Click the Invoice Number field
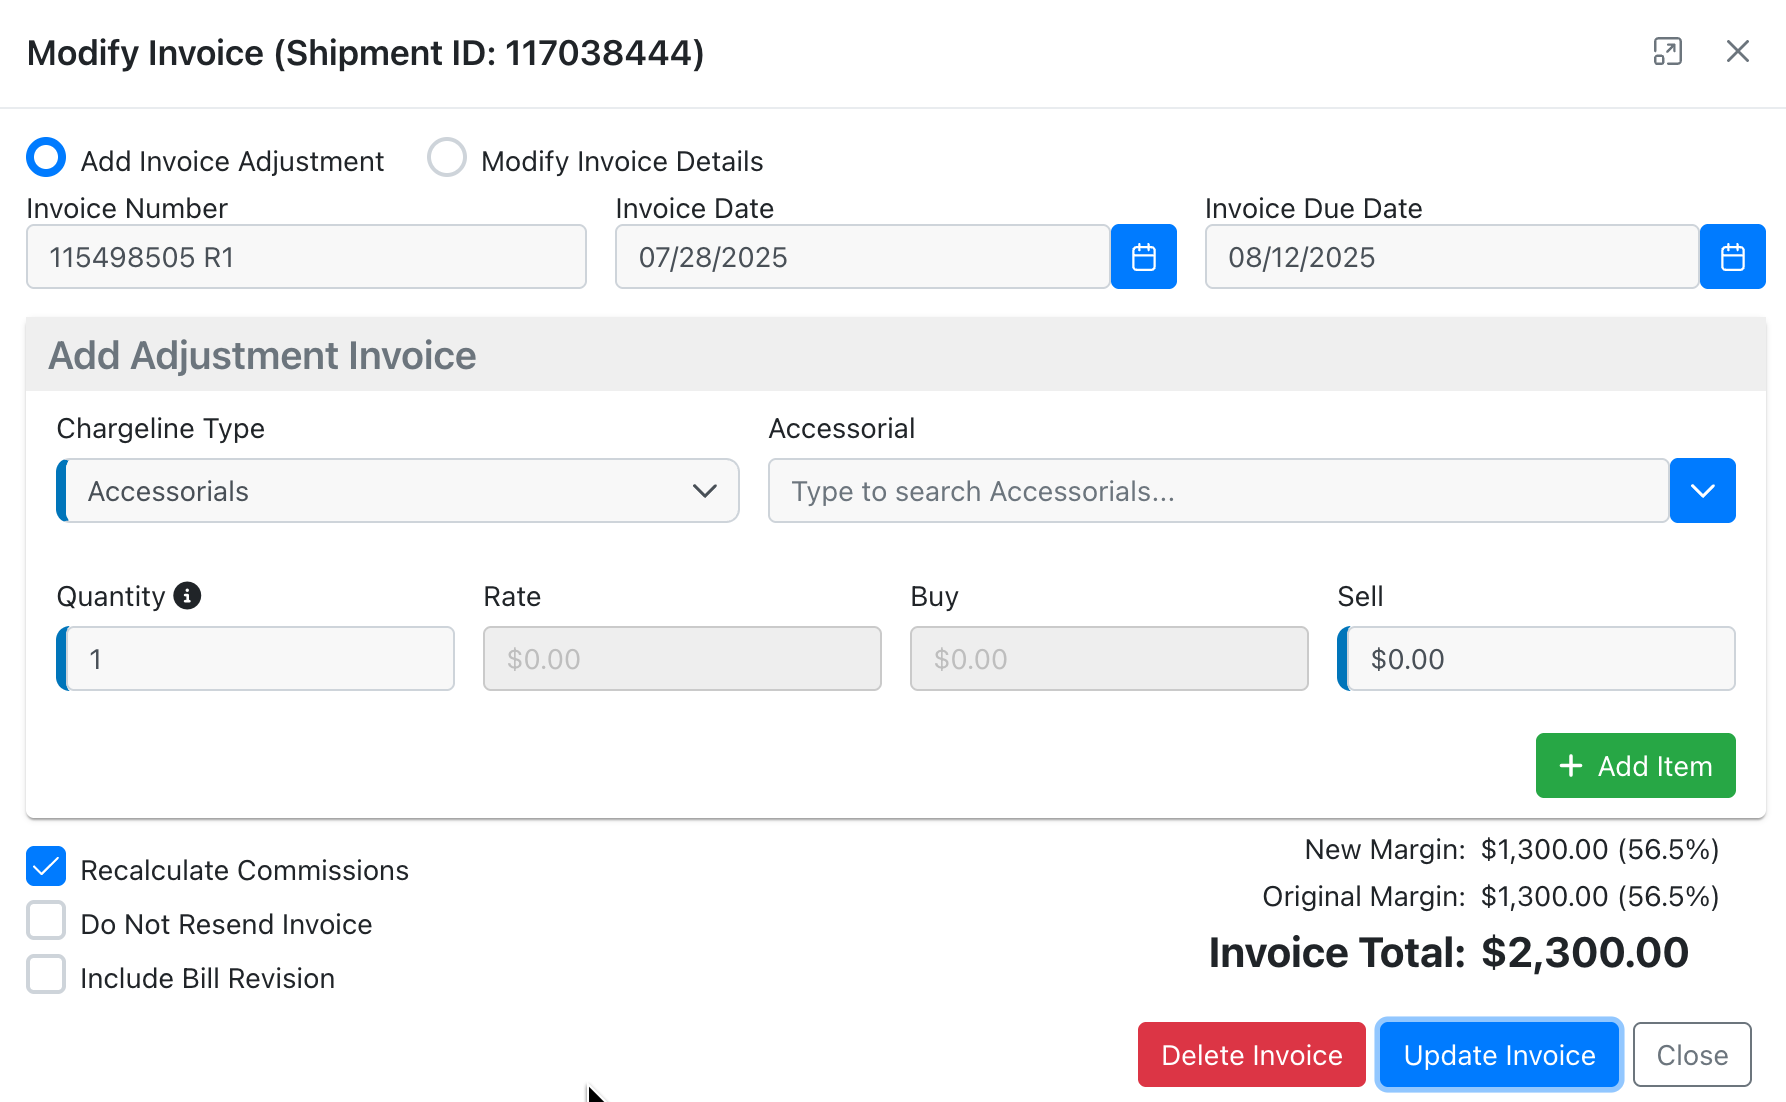The width and height of the screenshot is (1786, 1102). [306, 257]
